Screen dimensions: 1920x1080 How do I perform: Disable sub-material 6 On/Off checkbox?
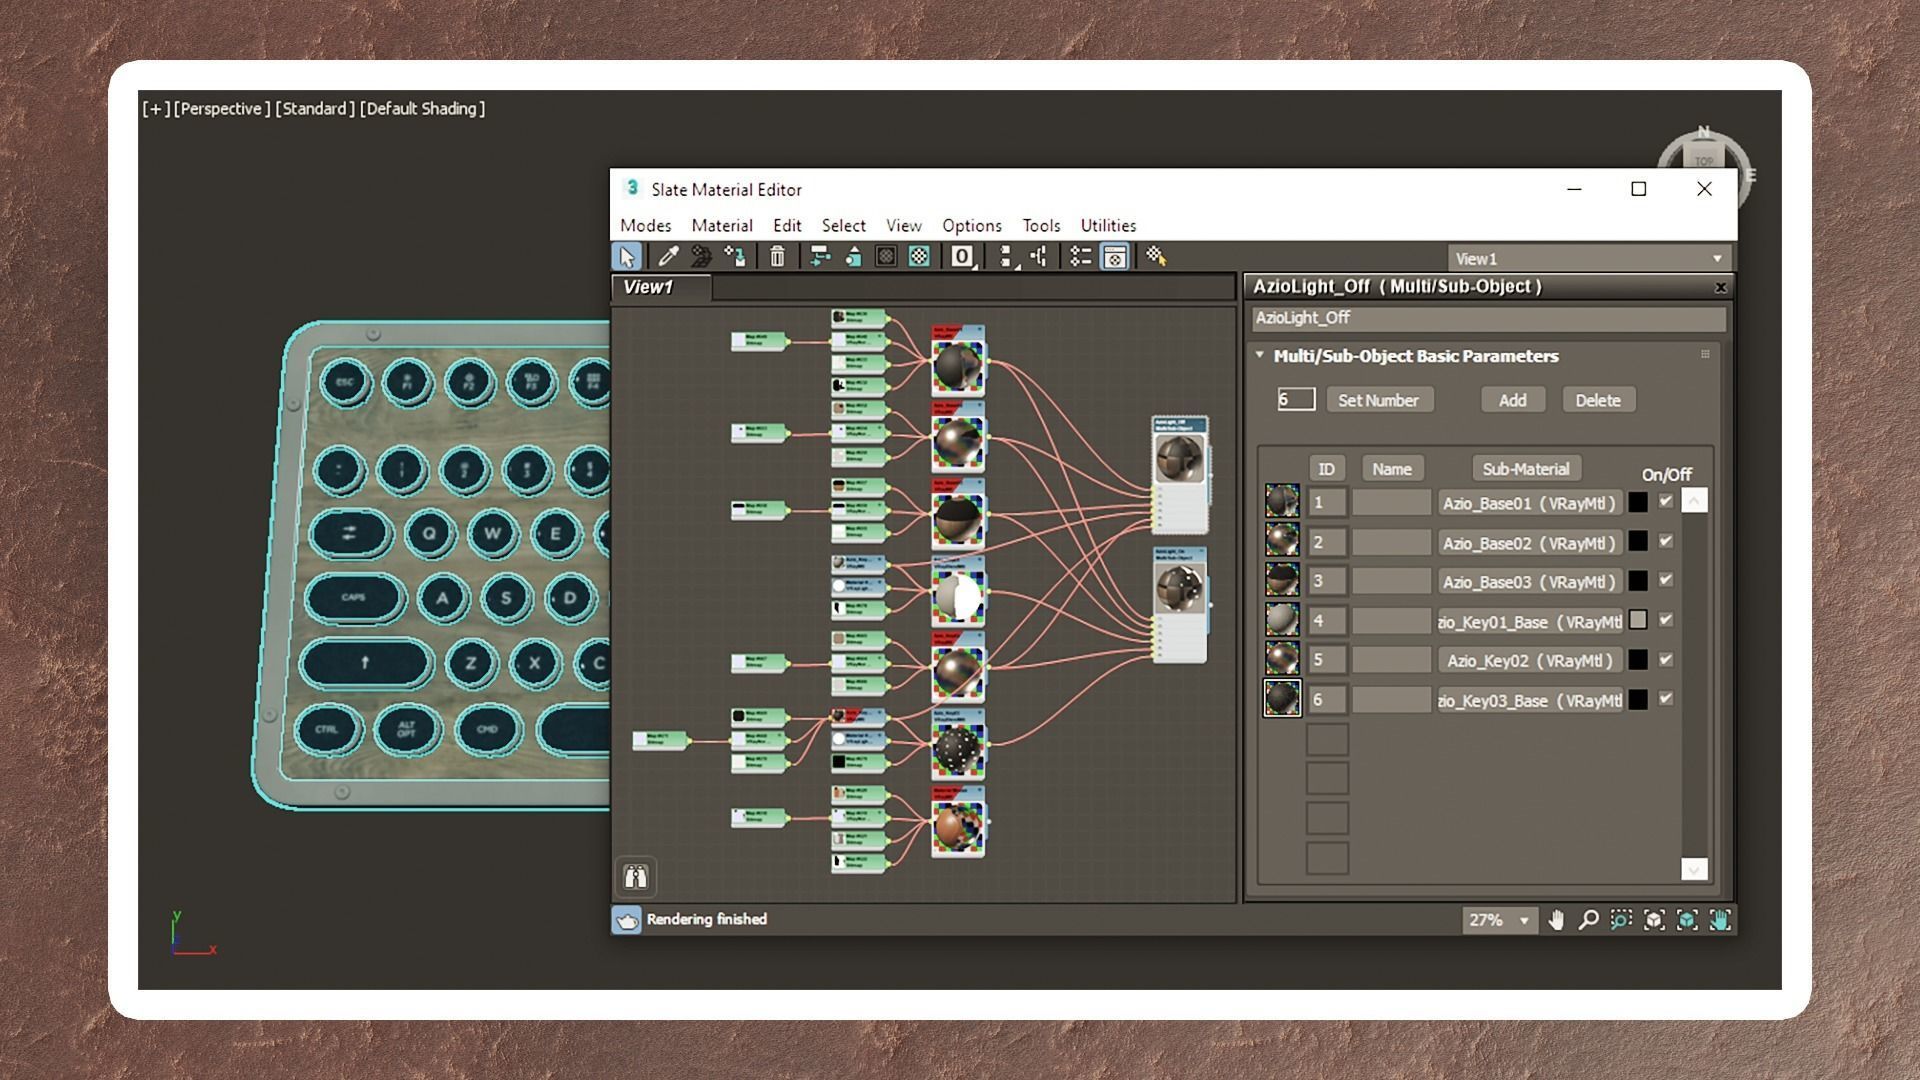click(x=1666, y=699)
